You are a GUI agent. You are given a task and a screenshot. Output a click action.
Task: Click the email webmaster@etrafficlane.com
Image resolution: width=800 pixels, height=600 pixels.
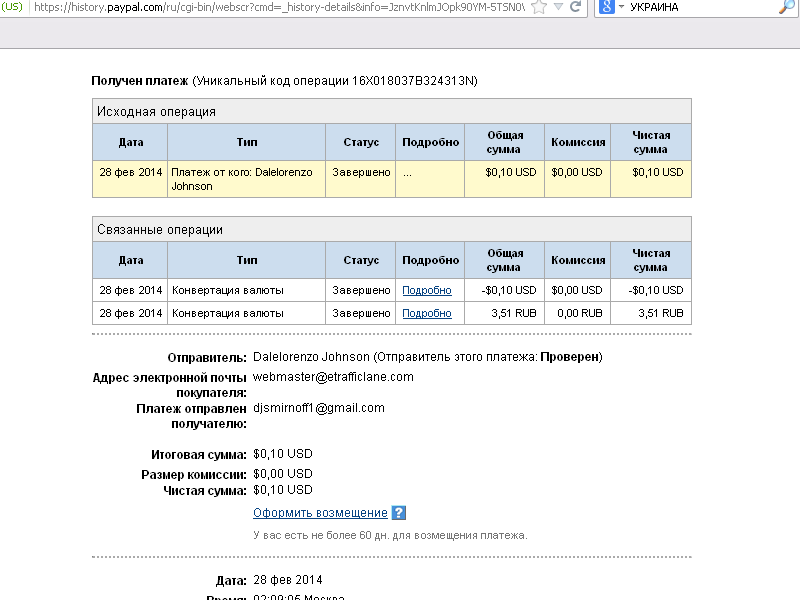click(x=333, y=377)
